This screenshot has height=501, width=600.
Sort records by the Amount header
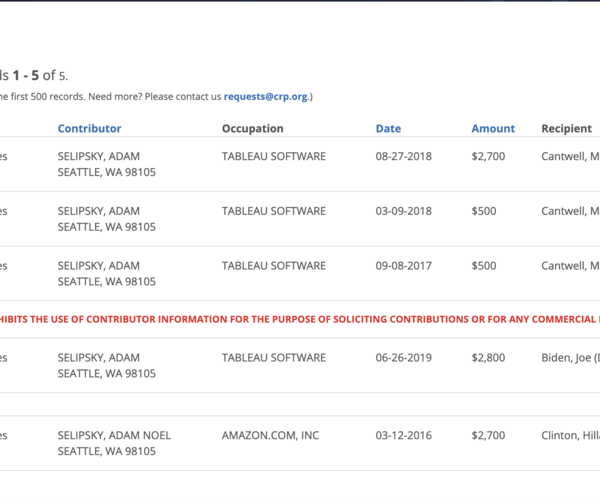tap(493, 129)
